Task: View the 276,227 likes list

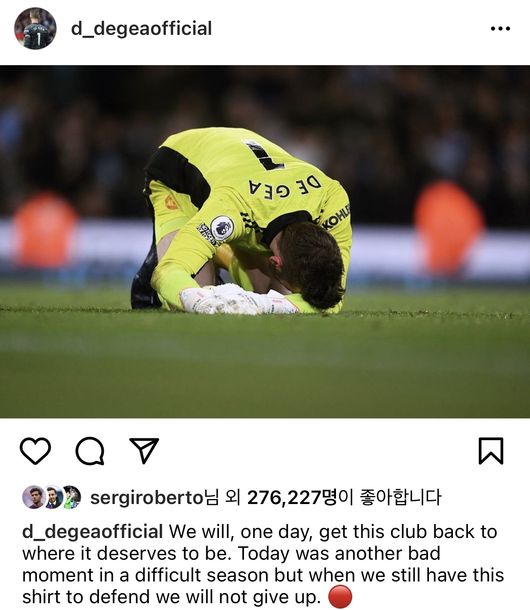Action: [x=284, y=498]
